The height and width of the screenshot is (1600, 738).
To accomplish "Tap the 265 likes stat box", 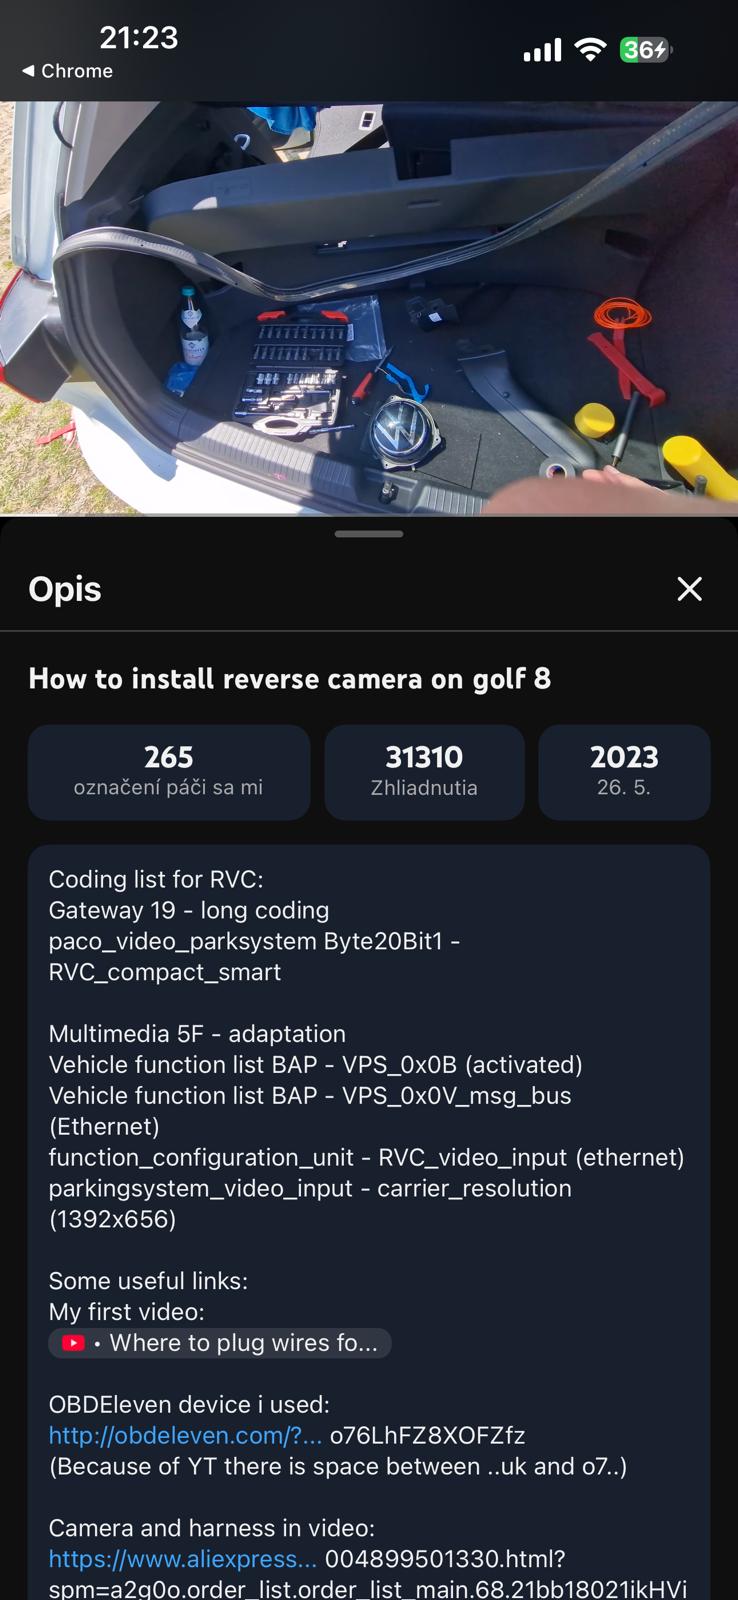I will tap(169, 772).
